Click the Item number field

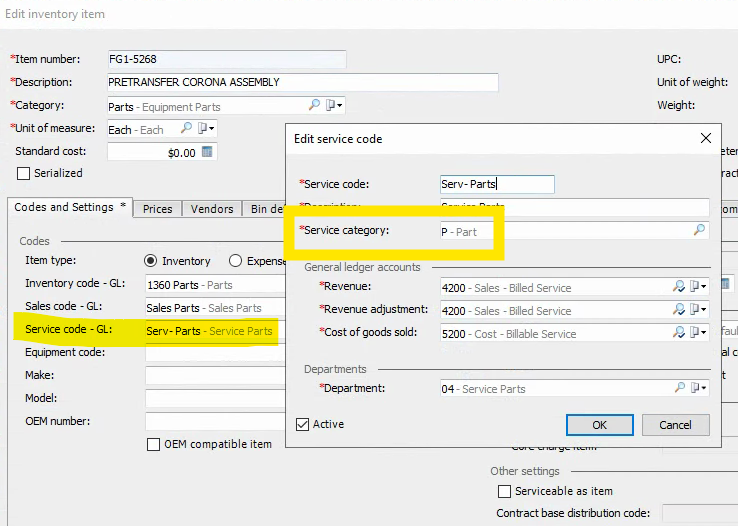click(x=227, y=59)
